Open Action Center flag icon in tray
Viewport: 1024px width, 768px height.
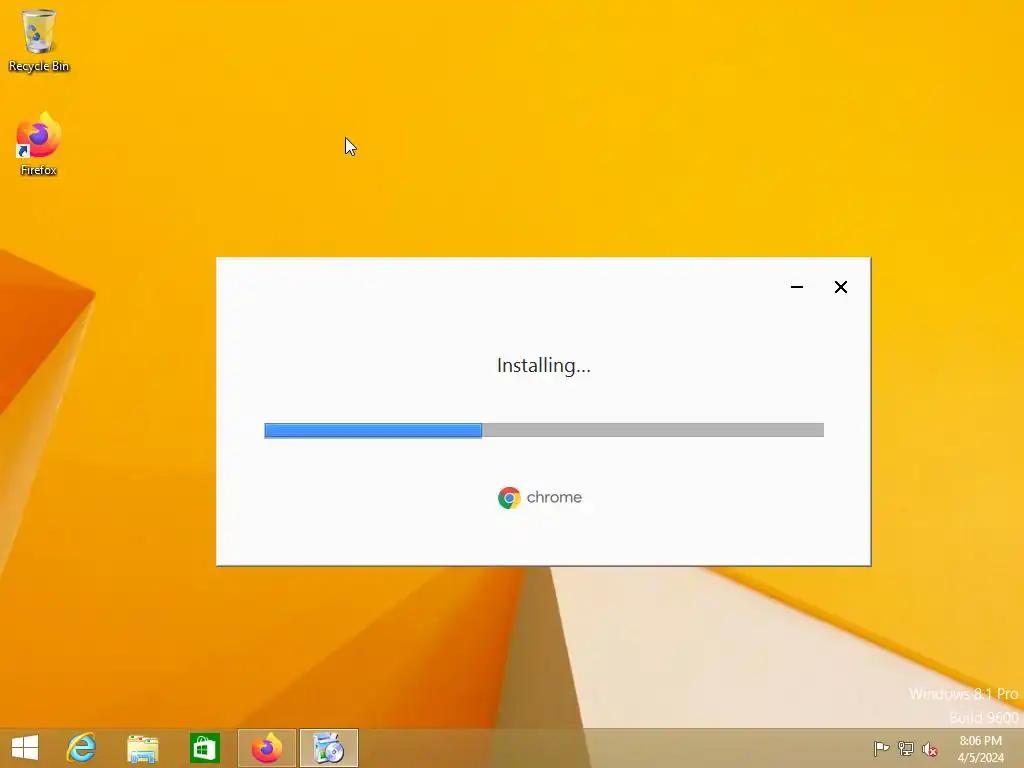(881, 748)
